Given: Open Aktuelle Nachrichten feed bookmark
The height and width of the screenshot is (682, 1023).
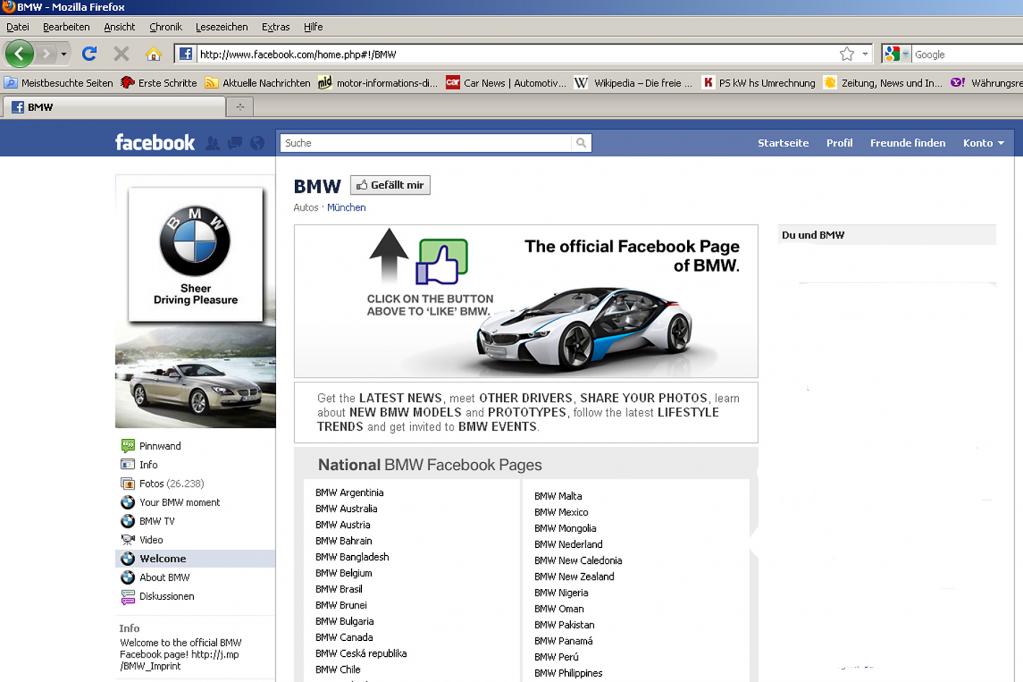Looking at the screenshot, I should (258, 83).
